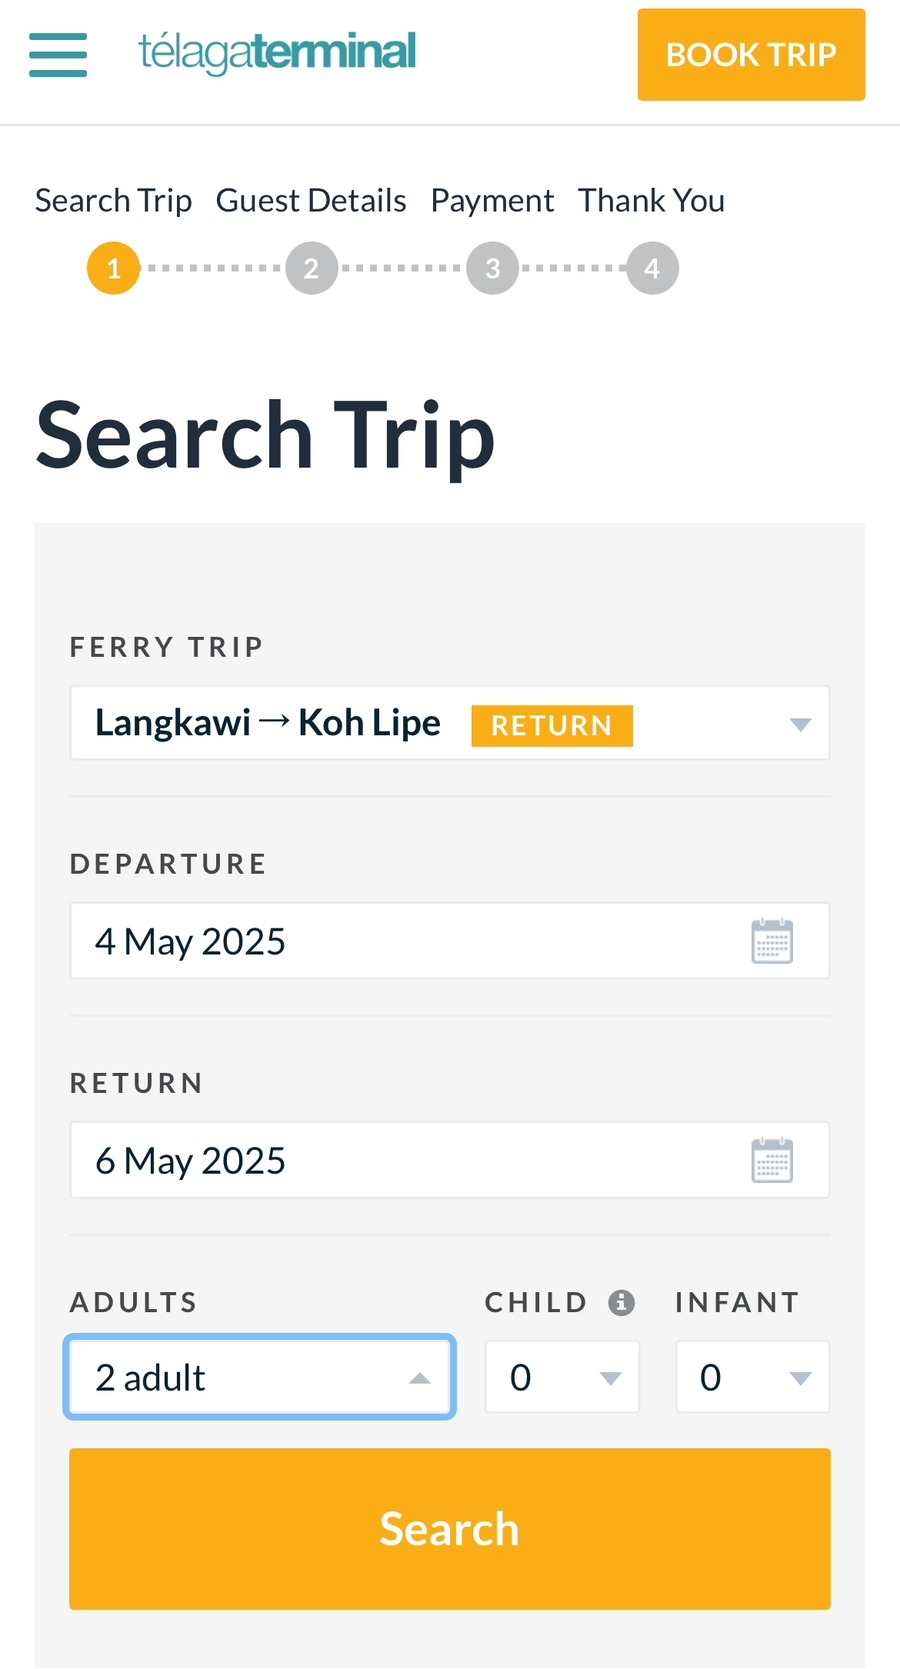Click the departure date field
900x1669 pixels.
click(400, 941)
